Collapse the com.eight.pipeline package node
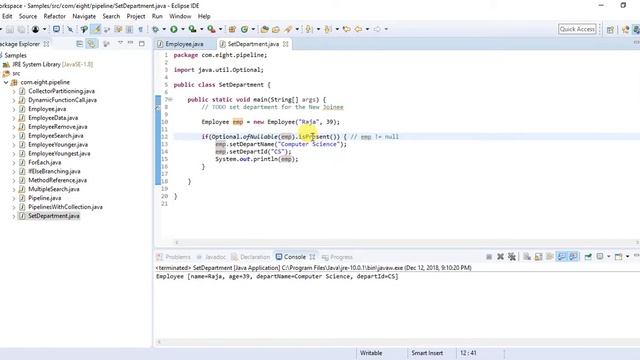640x360 pixels. (6, 82)
